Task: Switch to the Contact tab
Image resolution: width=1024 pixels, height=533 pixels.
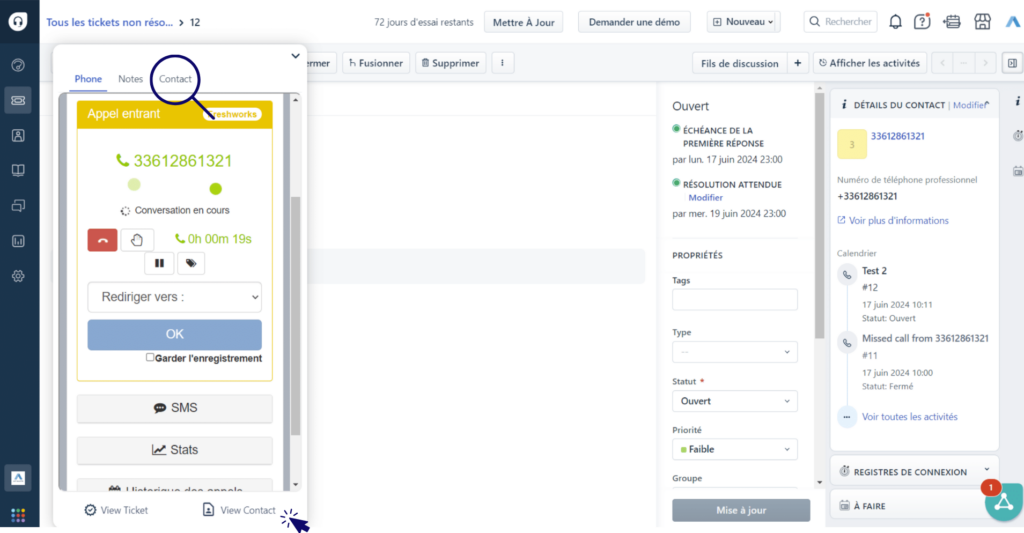Action: point(175,78)
